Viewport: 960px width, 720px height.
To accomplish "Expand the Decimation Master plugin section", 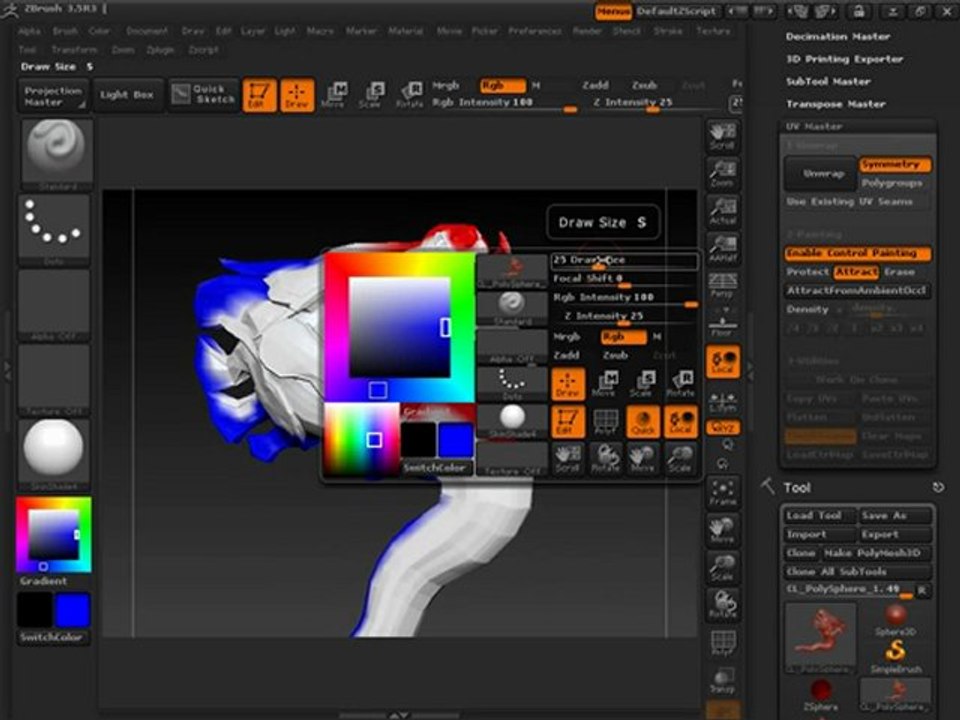I will tap(837, 37).
